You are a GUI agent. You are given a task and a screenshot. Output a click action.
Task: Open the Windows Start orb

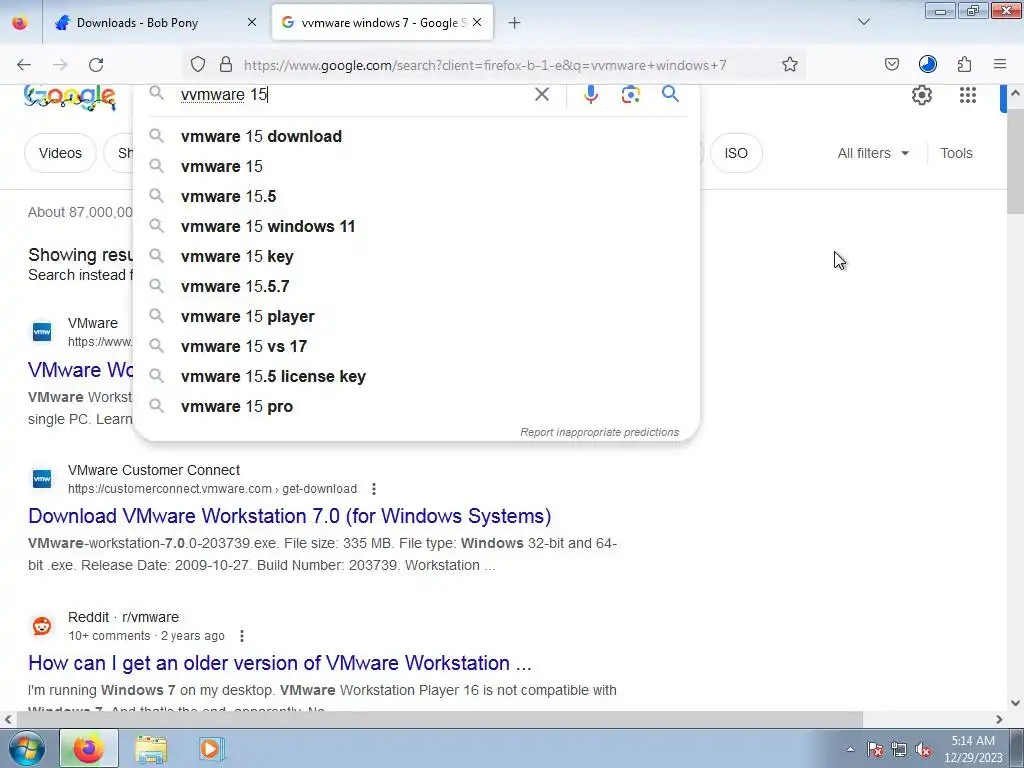[27, 748]
